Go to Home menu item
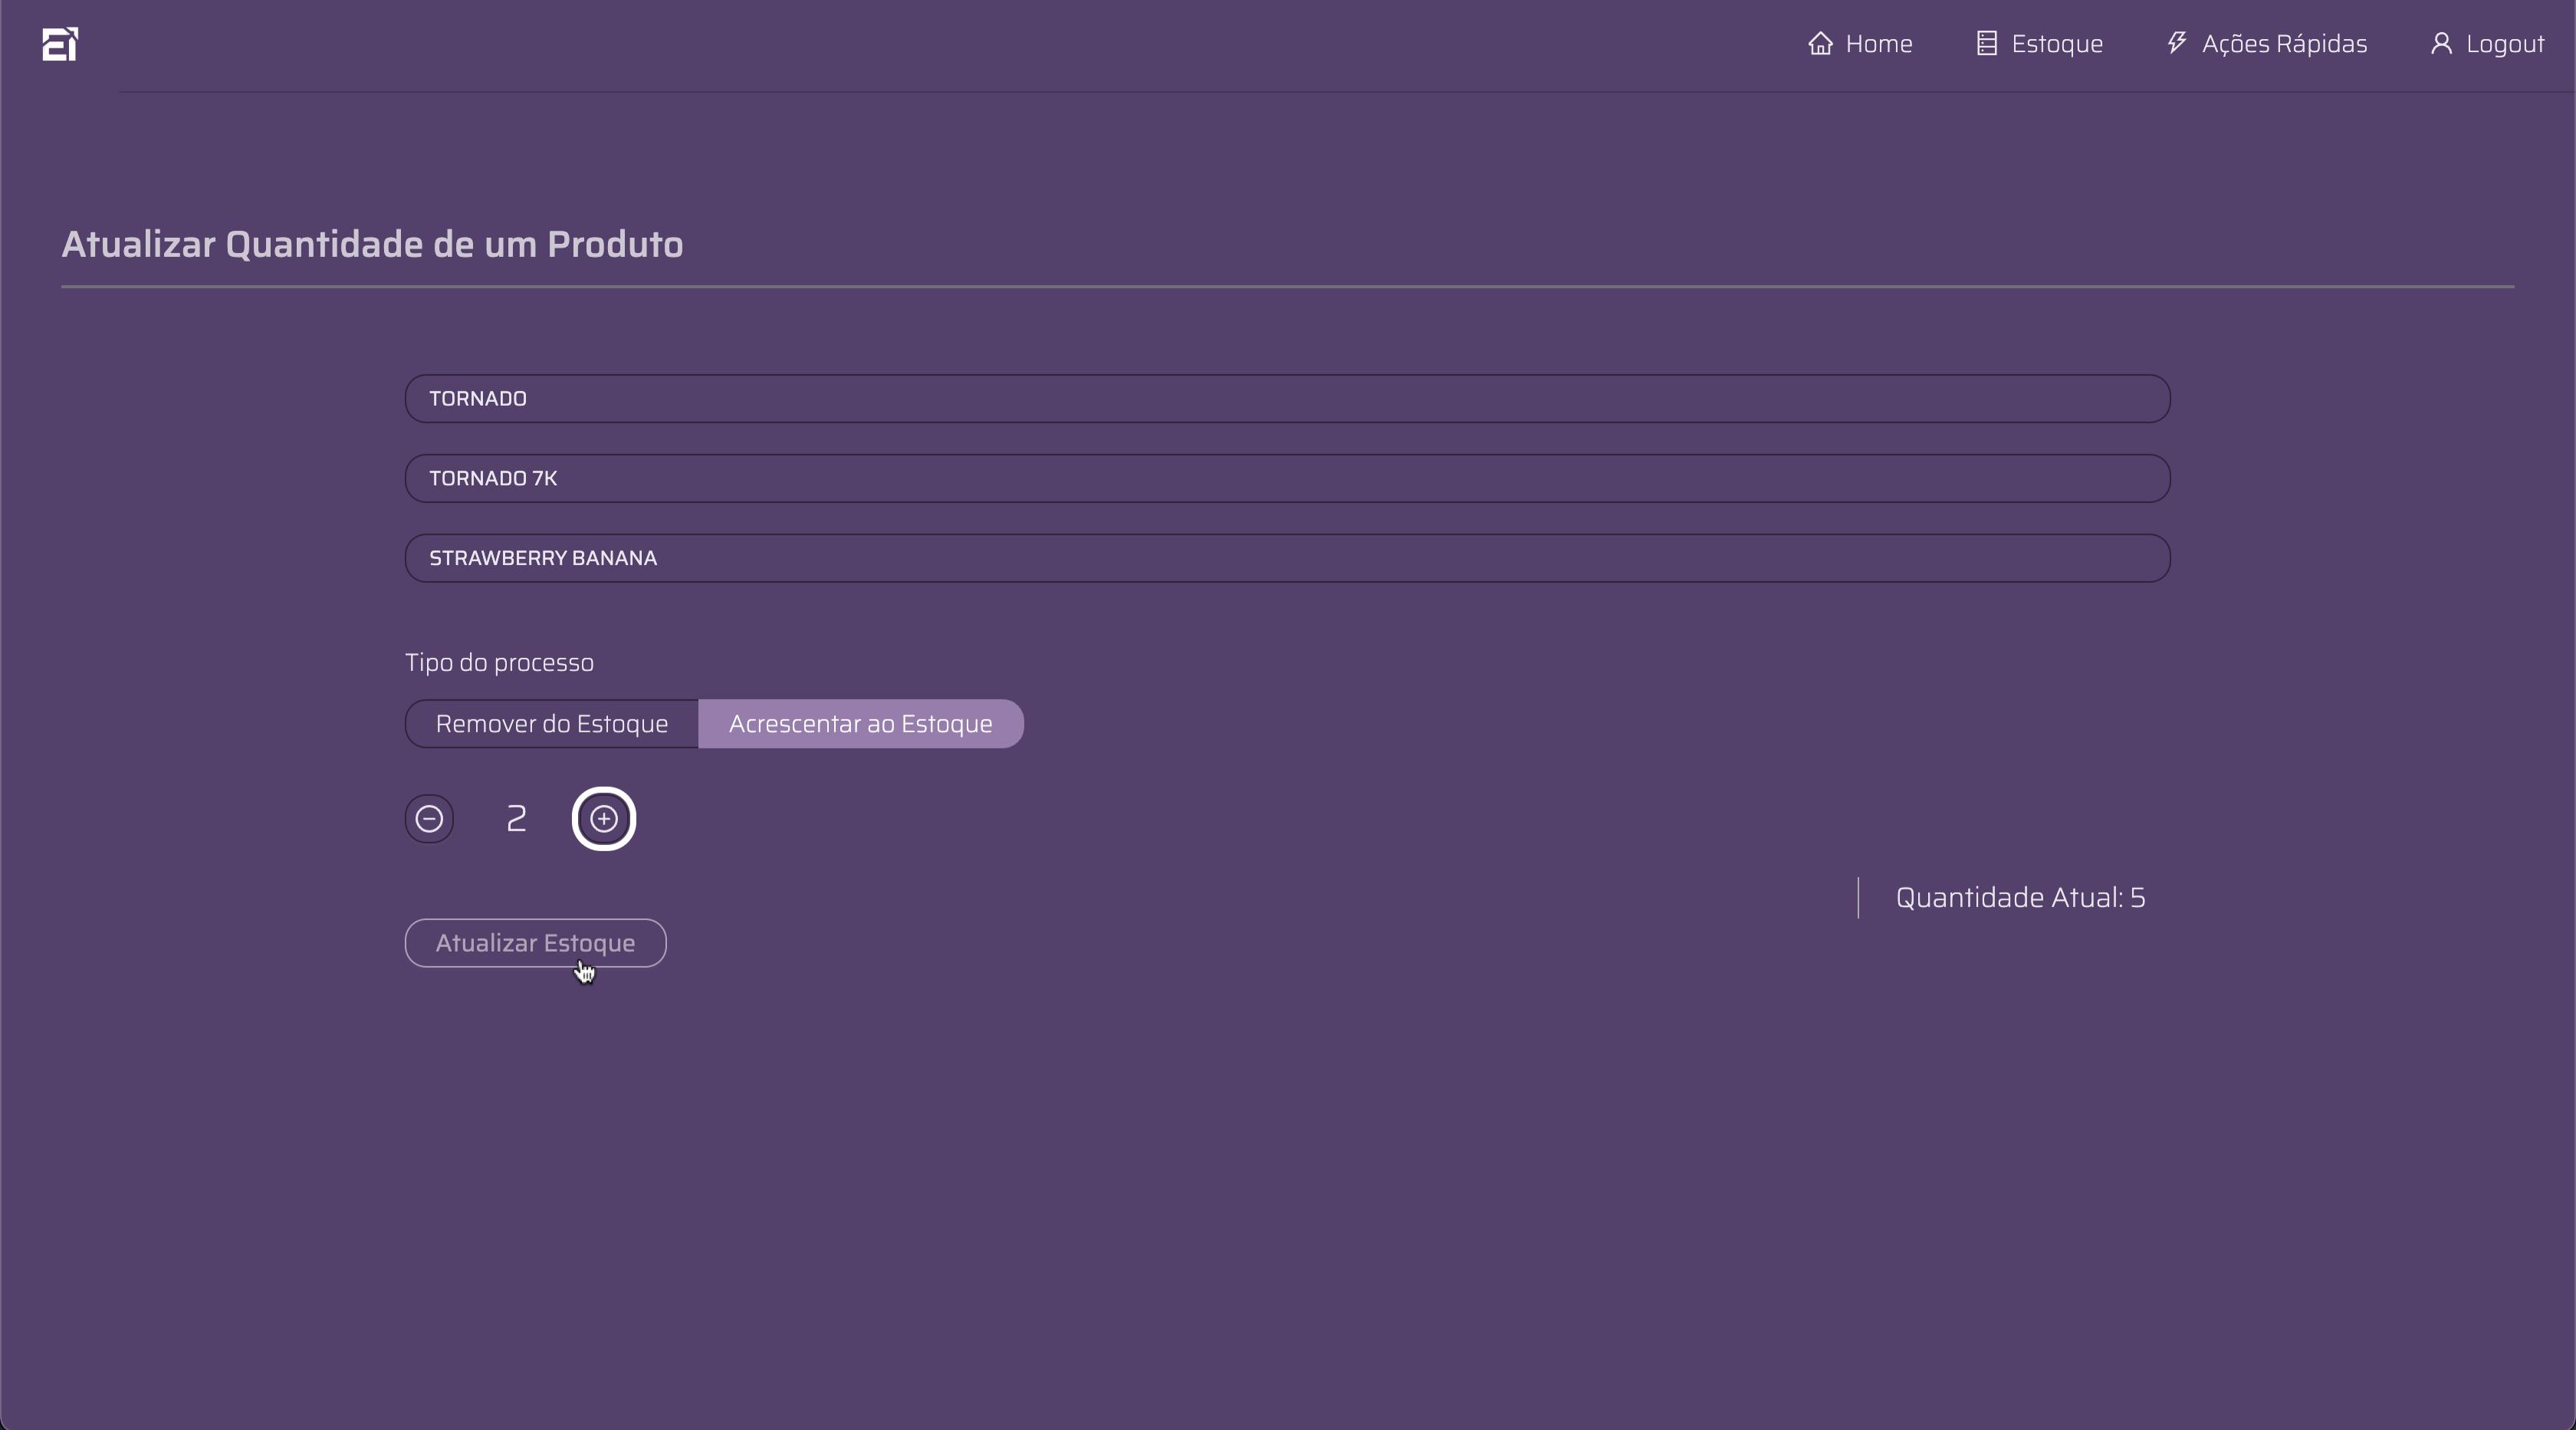The width and height of the screenshot is (2576, 1430). click(1878, 44)
